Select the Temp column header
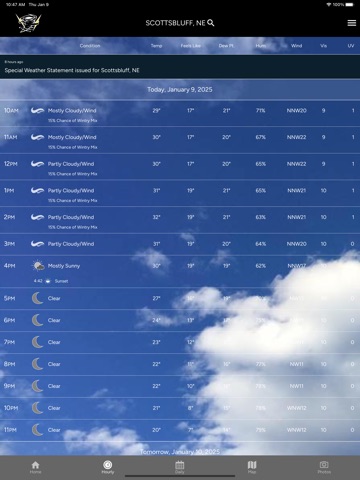 [x=156, y=46]
